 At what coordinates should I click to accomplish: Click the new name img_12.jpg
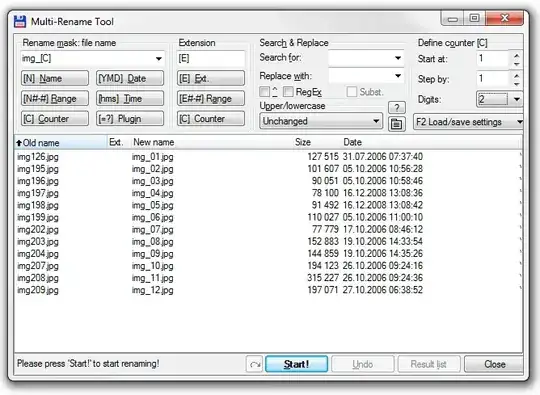pos(153,290)
